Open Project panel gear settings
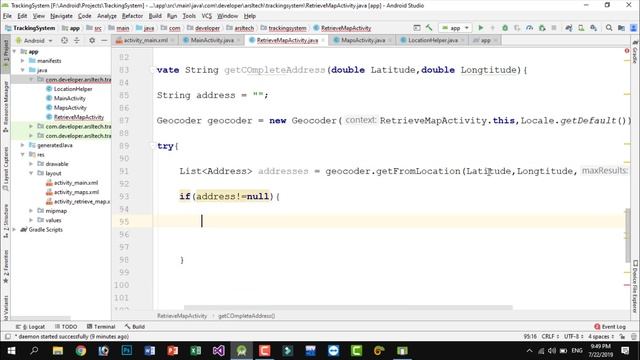Screen dimensions: 640x360 [x=92, y=40]
